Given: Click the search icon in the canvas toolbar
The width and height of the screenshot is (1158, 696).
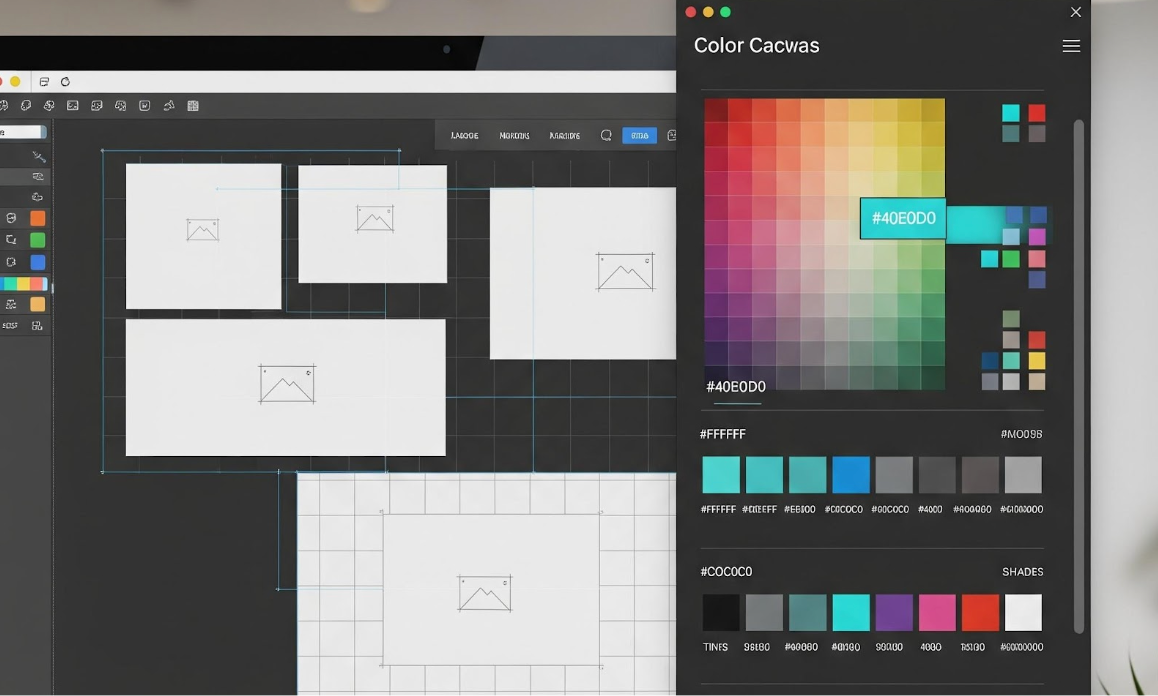Looking at the screenshot, I should [x=606, y=135].
